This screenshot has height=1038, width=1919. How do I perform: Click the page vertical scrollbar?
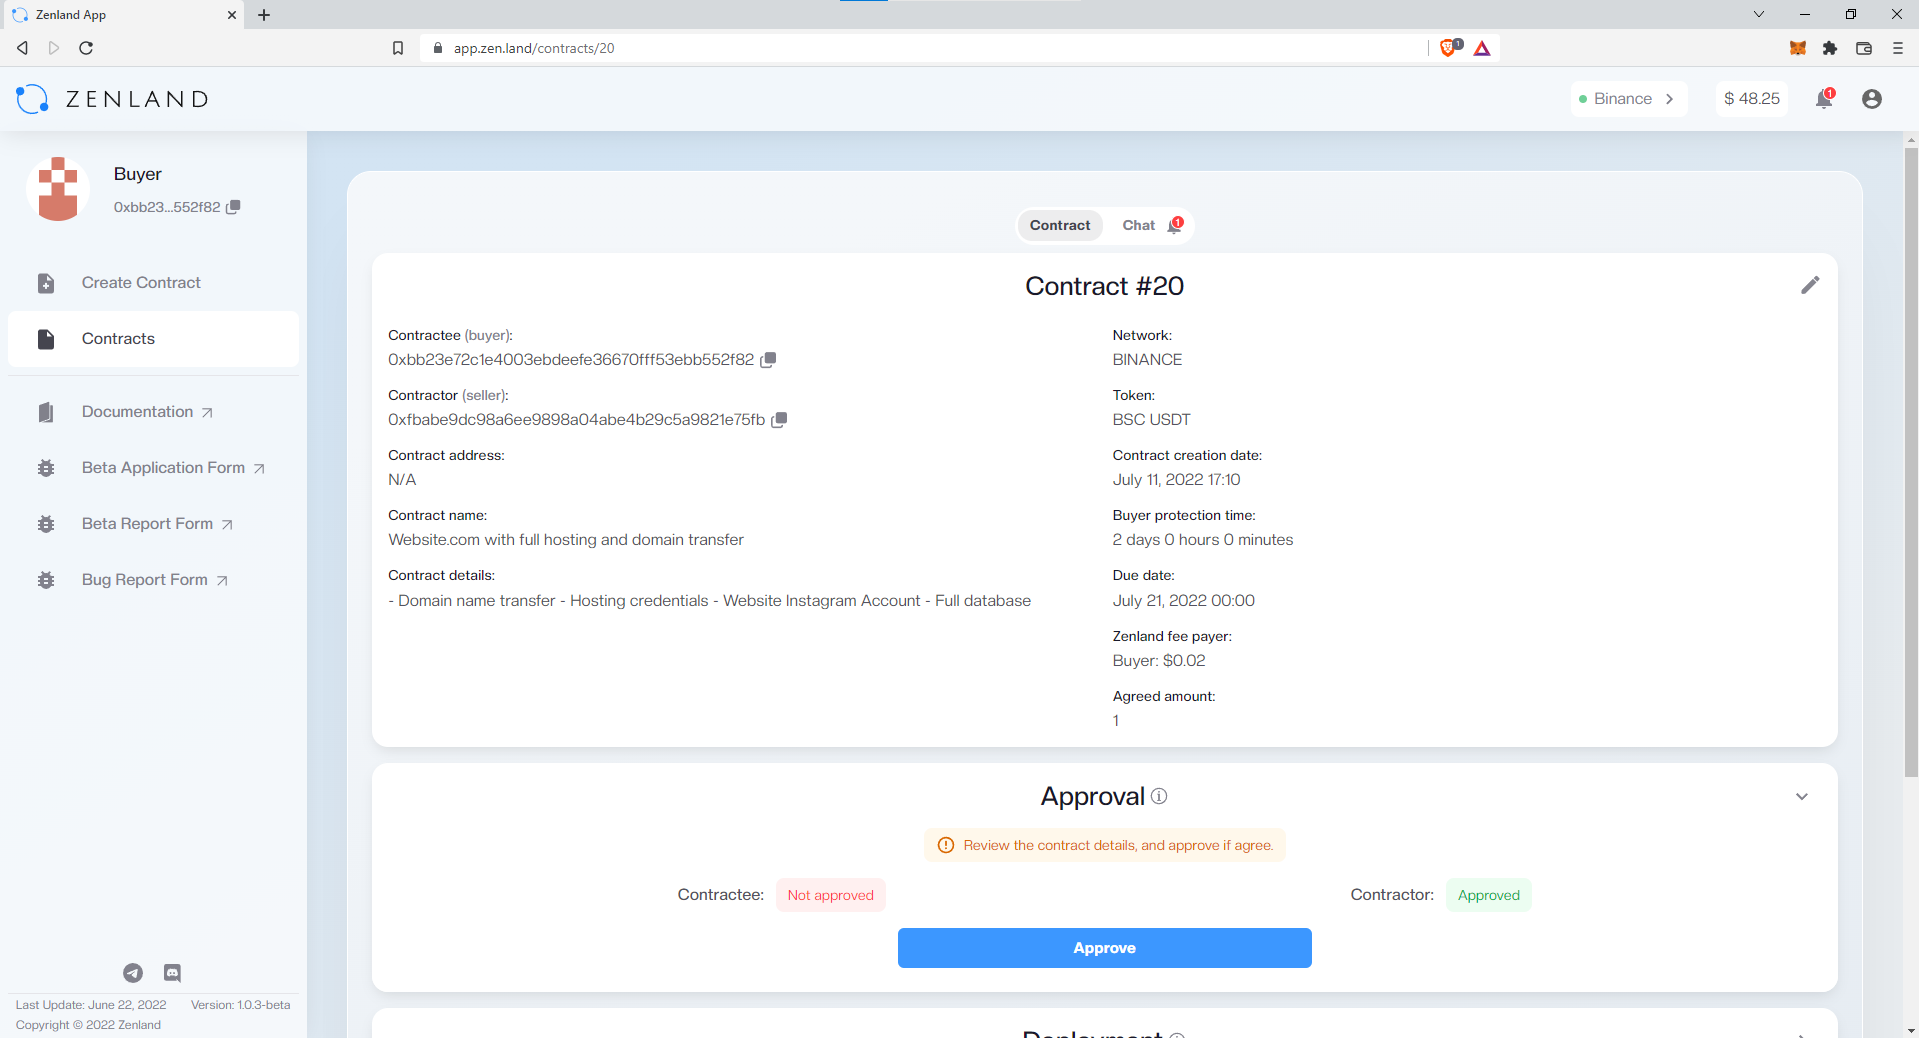(x=1911, y=463)
